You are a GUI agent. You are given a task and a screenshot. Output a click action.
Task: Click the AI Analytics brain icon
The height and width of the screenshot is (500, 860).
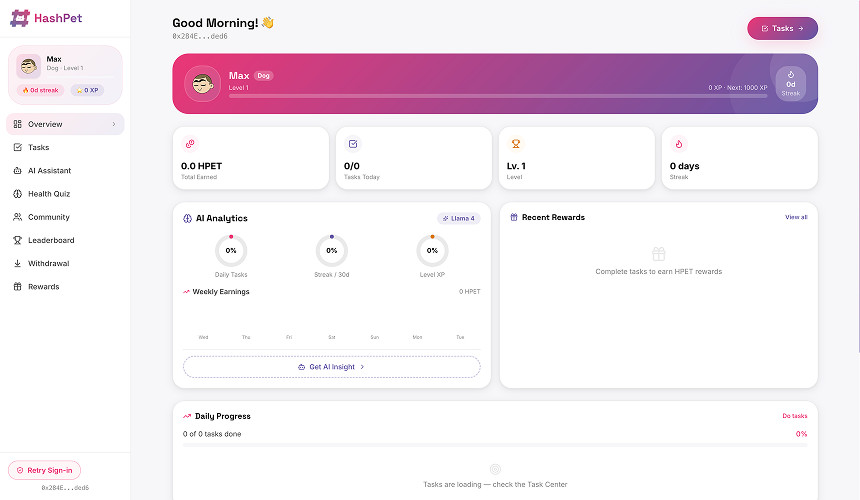coord(187,218)
